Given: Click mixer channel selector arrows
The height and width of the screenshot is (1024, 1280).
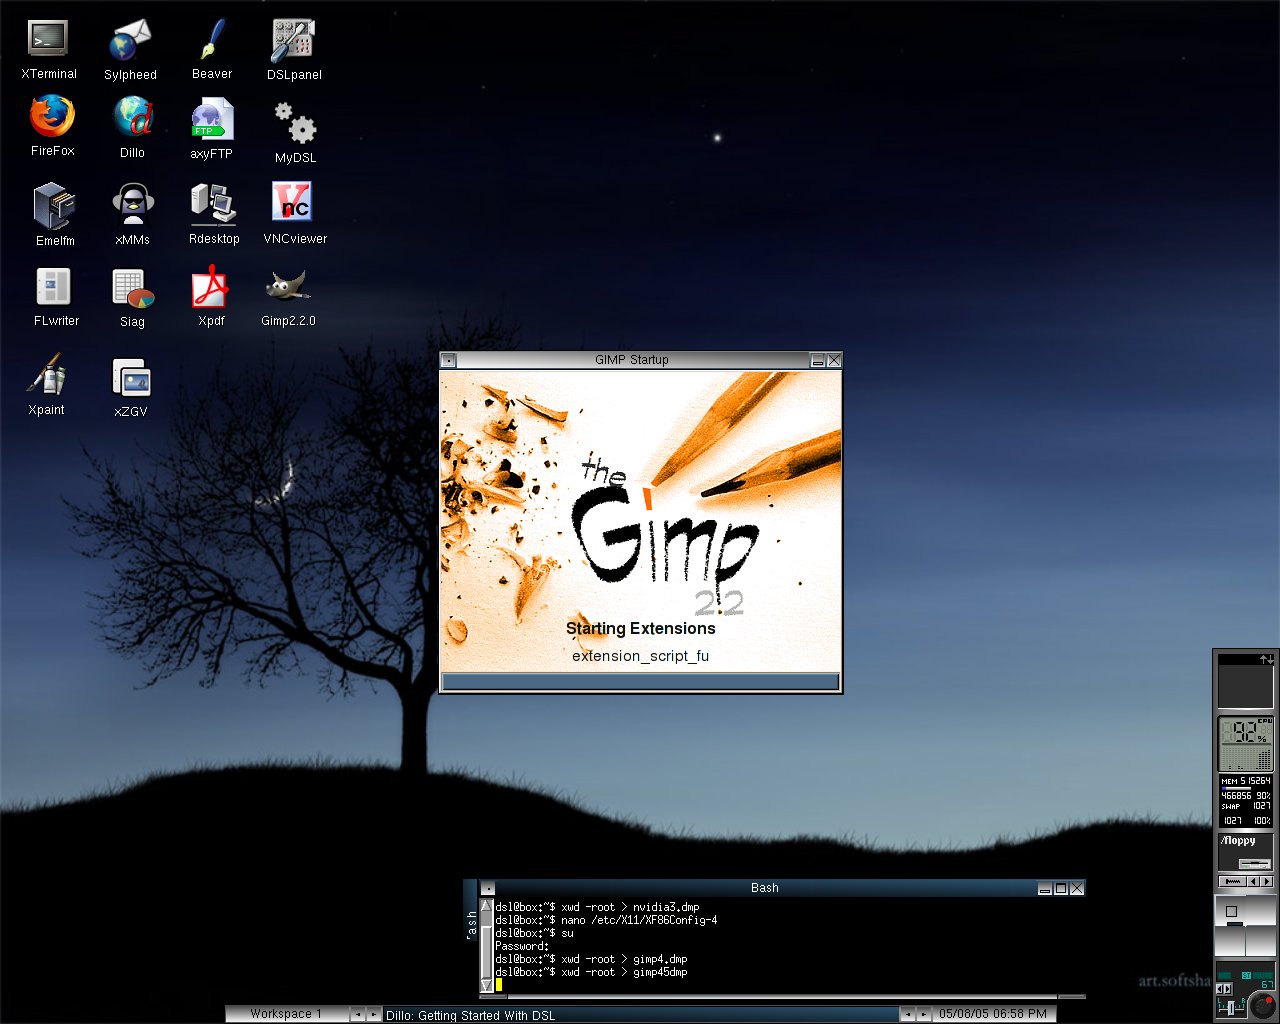Looking at the screenshot, I should click(x=1224, y=989).
